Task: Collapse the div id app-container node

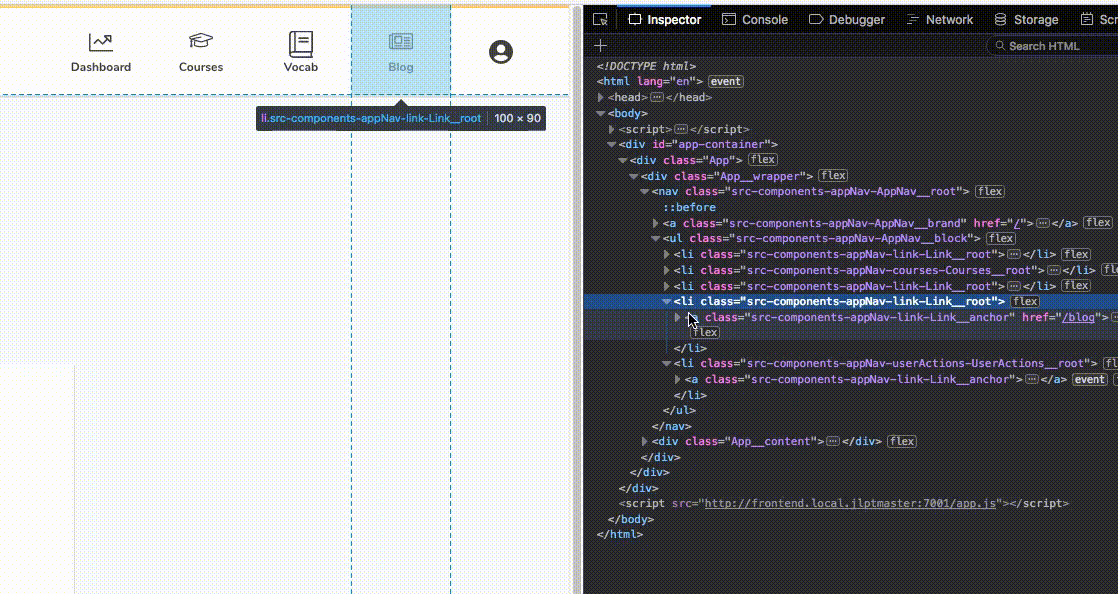Action: 612,145
